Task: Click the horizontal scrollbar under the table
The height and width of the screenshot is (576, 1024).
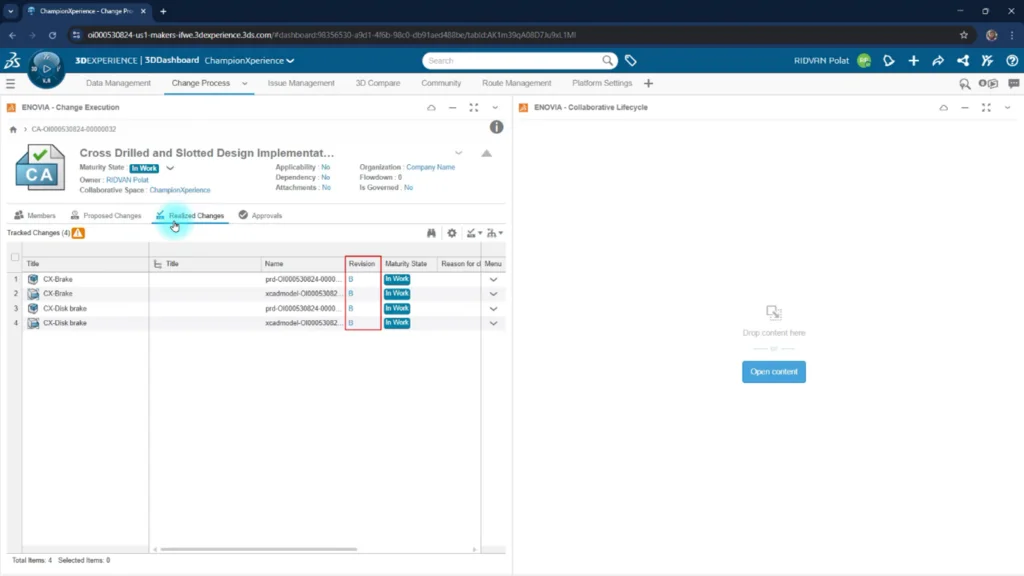Action: tap(259, 549)
